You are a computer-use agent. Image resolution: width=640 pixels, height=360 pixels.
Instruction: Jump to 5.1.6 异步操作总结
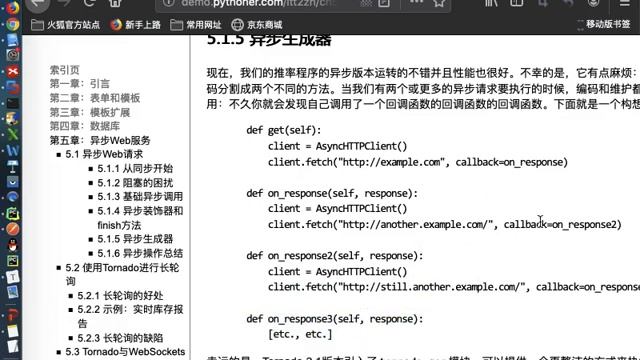[x=140, y=253]
